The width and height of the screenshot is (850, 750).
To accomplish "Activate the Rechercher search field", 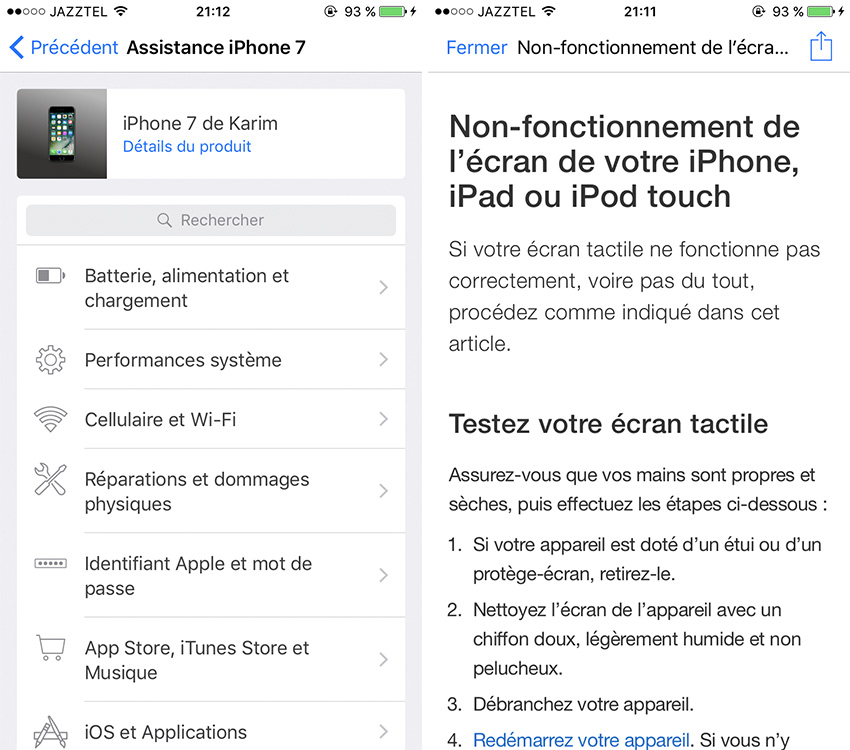I will 210,220.
